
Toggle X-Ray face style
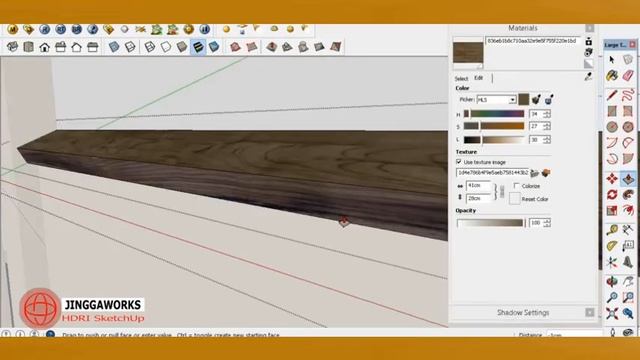click(114, 47)
